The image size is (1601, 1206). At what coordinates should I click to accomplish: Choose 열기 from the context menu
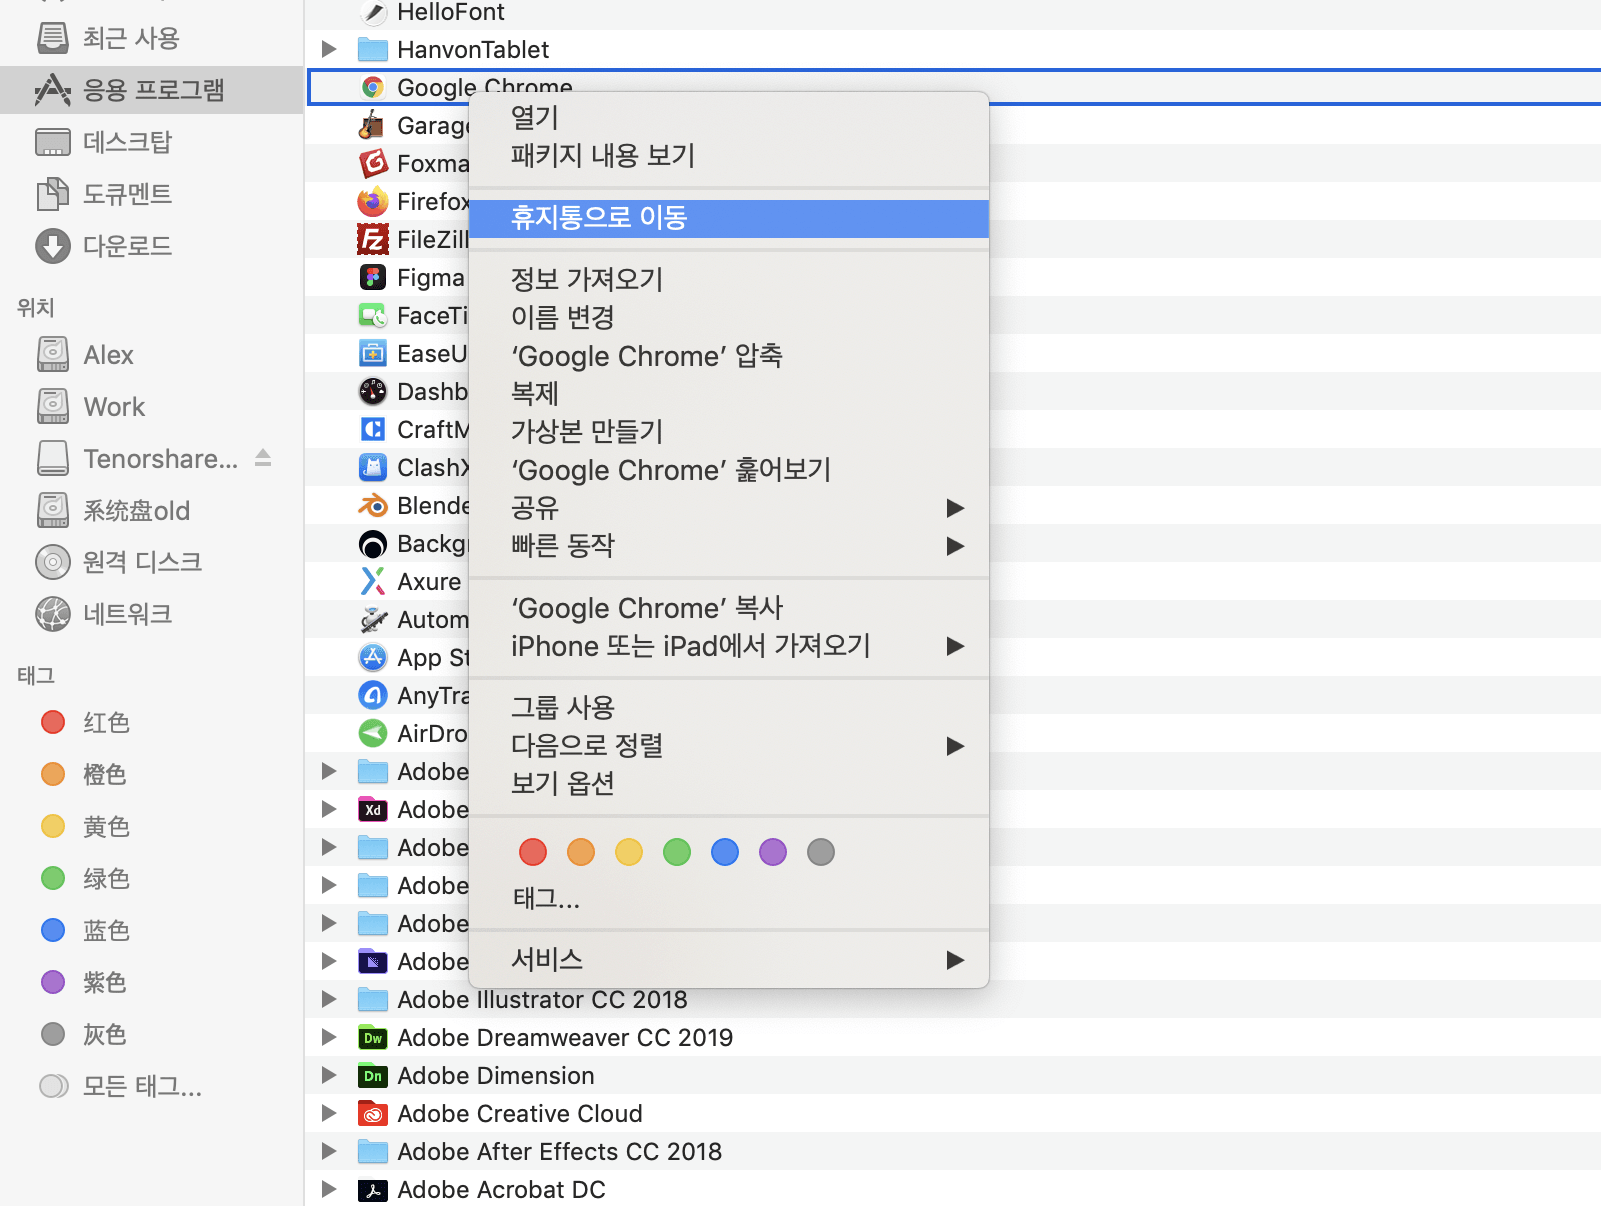729,118
